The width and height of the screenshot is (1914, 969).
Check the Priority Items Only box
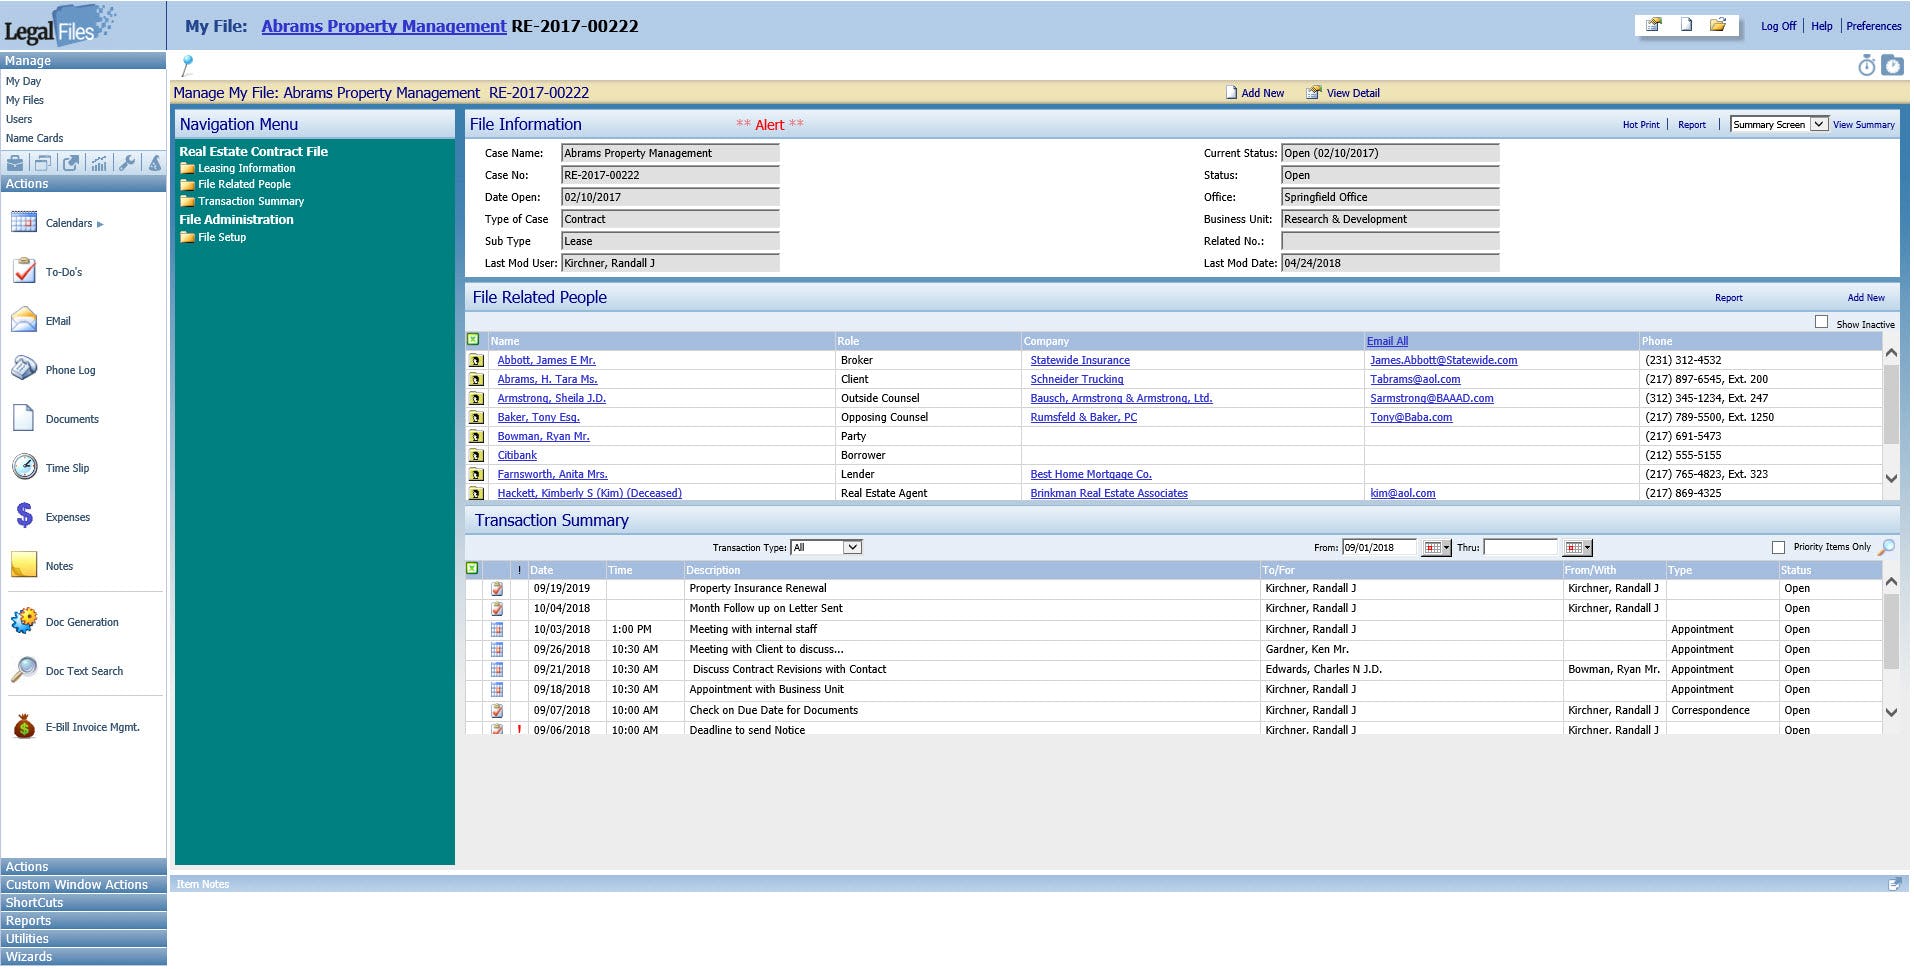pyautogui.click(x=1777, y=546)
